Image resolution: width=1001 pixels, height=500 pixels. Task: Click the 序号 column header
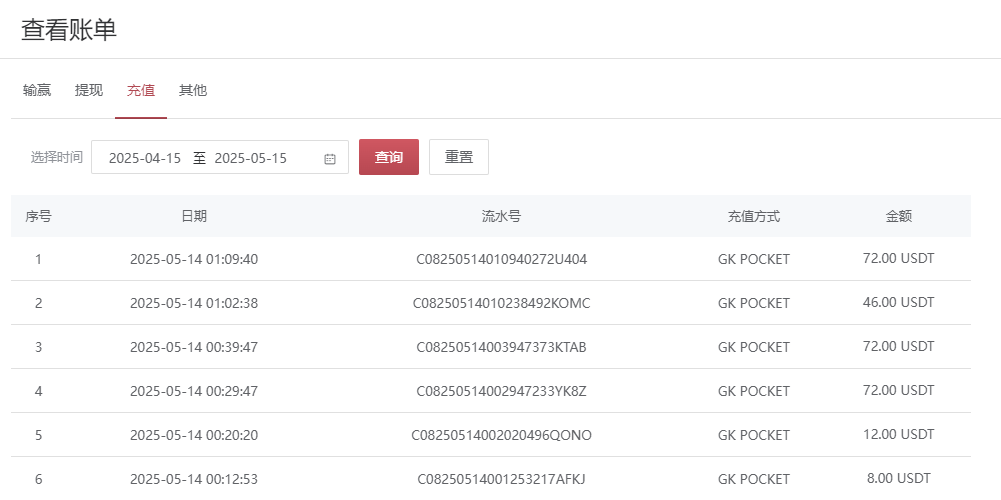(x=38, y=216)
